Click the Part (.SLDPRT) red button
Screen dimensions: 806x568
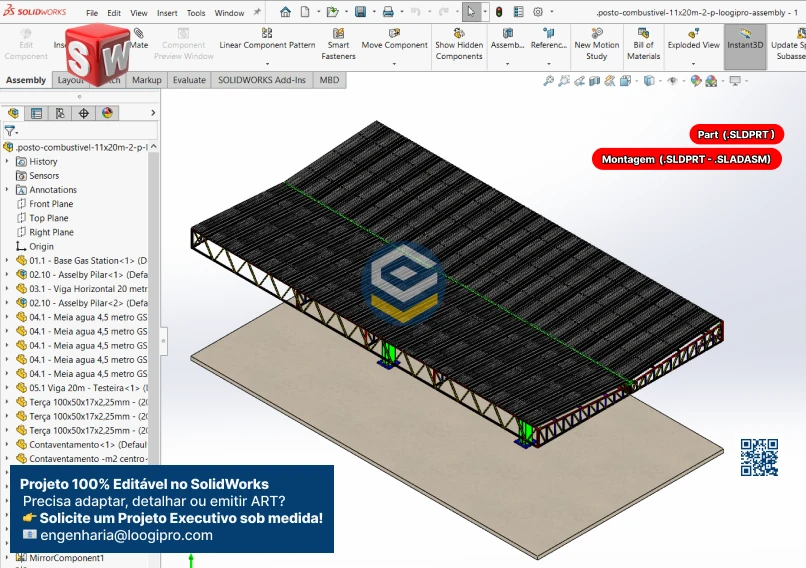[x=736, y=134]
